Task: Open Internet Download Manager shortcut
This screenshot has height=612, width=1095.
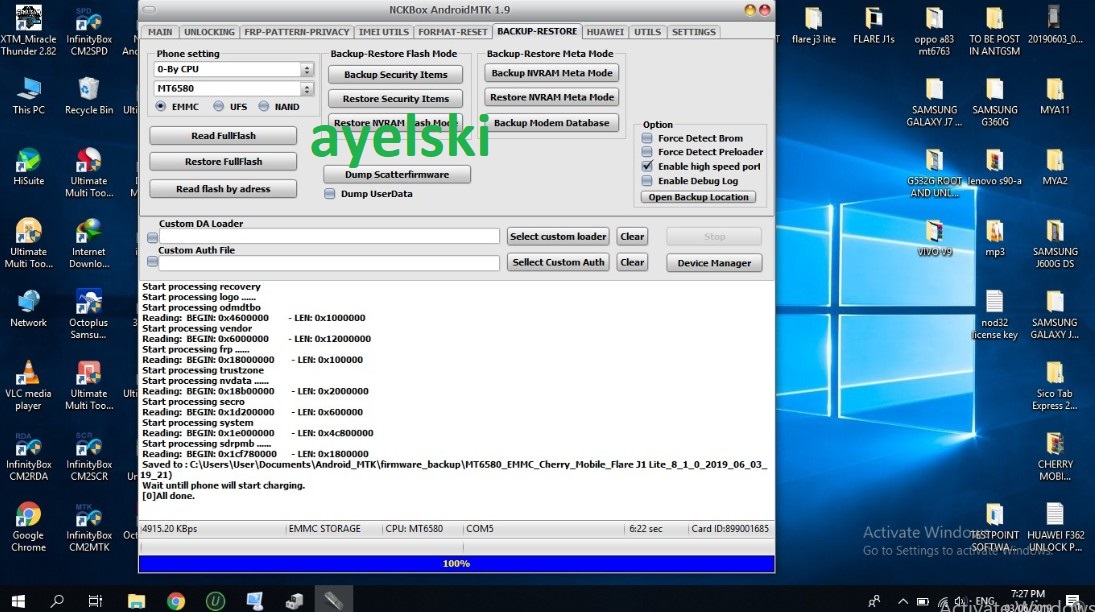Action: (89, 244)
